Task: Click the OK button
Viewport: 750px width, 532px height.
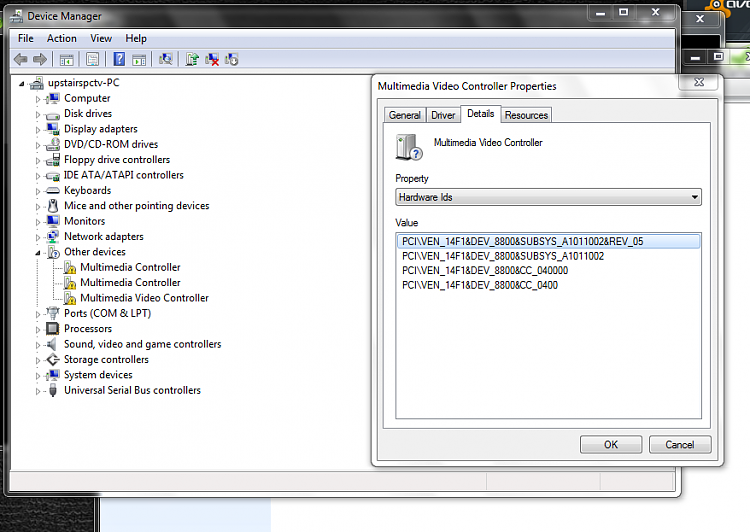Action: point(611,444)
